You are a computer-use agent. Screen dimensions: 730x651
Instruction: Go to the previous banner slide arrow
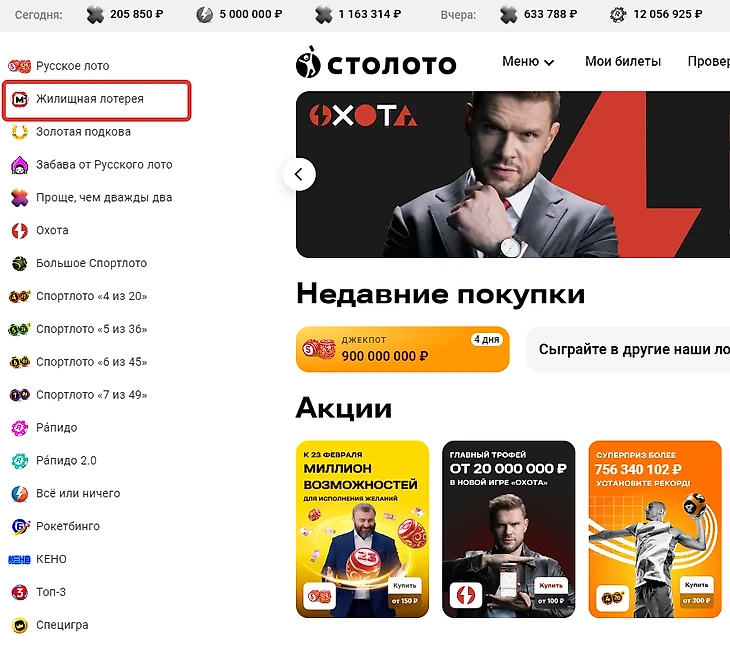pyautogui.click(x=299, y=174)
